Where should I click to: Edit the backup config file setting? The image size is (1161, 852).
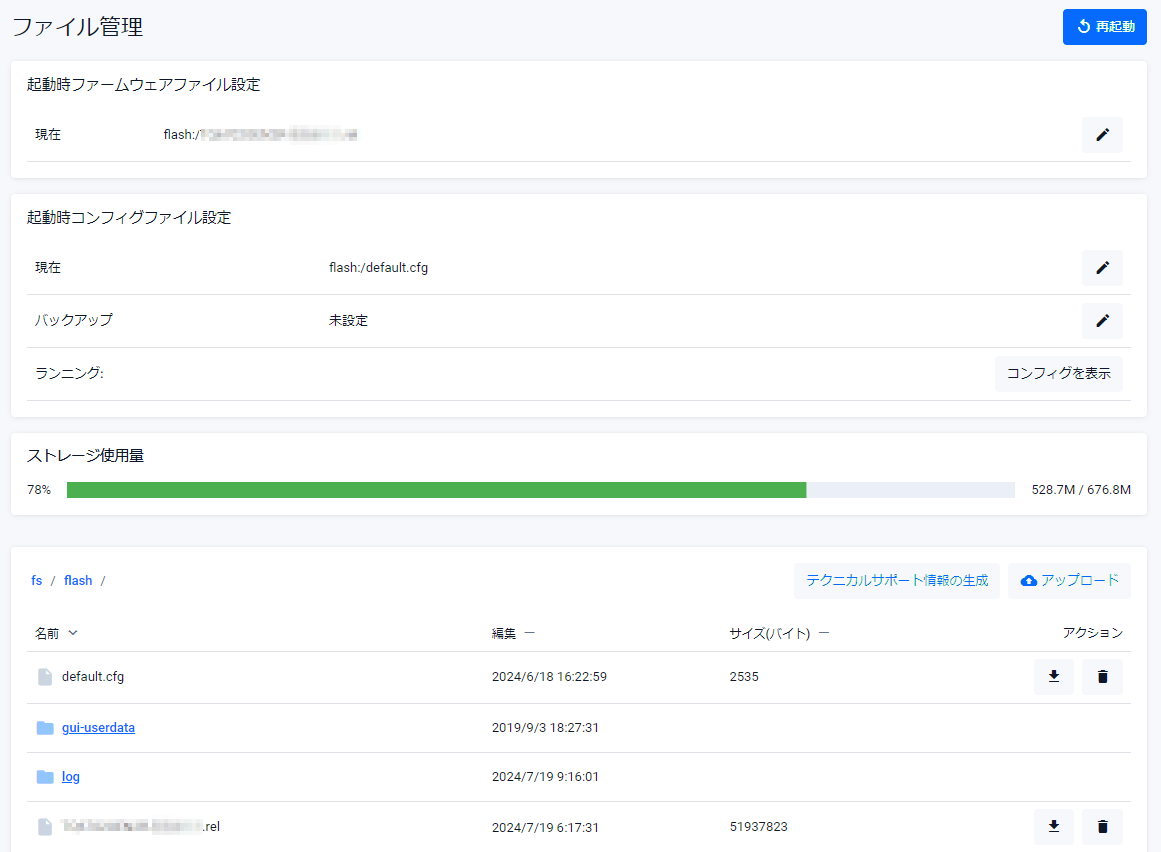point(1102,321)
